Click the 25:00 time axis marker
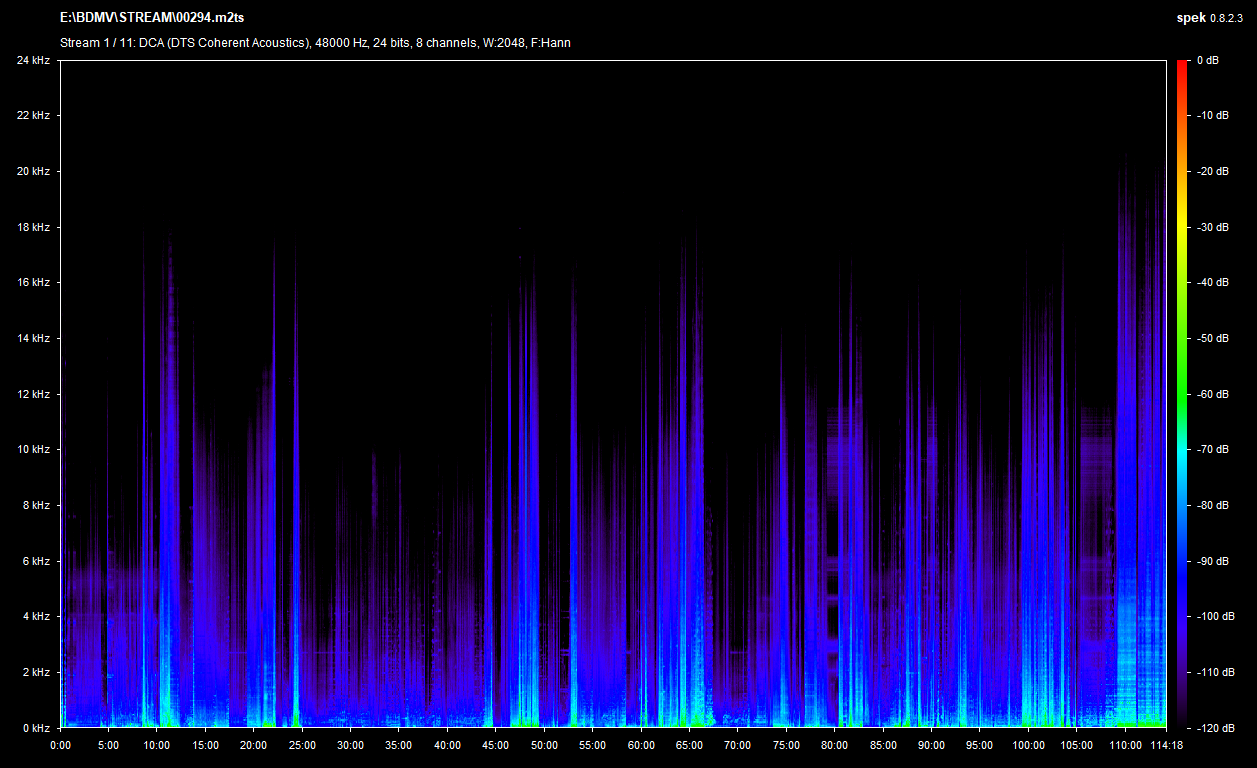 click(302, 745)
